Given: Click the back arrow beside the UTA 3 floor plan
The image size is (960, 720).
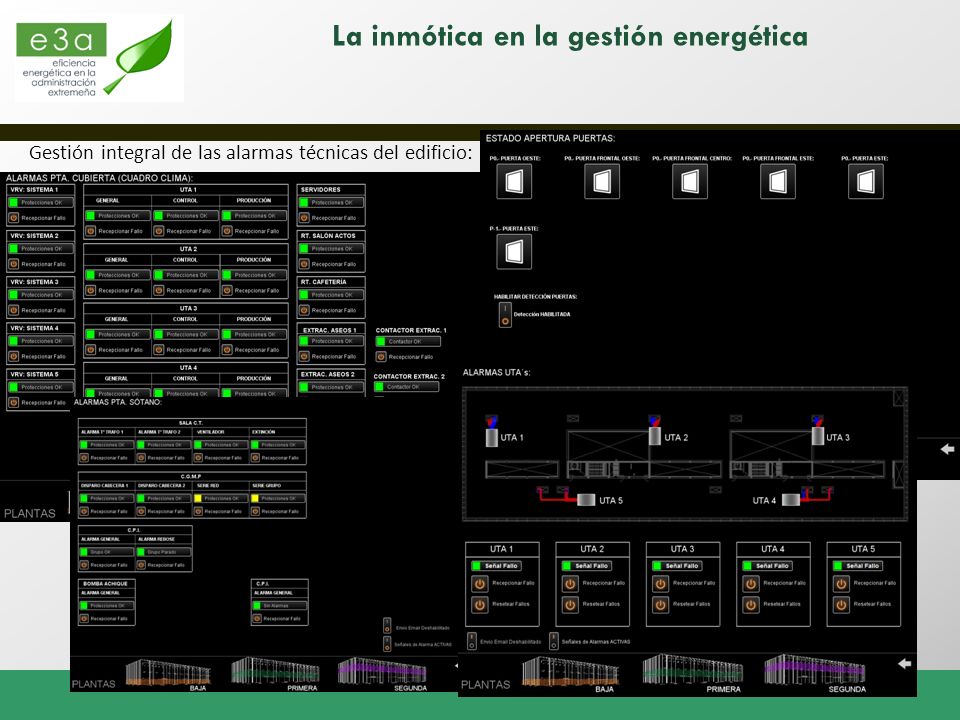Looking at the screenshot, I should (947, 449).
